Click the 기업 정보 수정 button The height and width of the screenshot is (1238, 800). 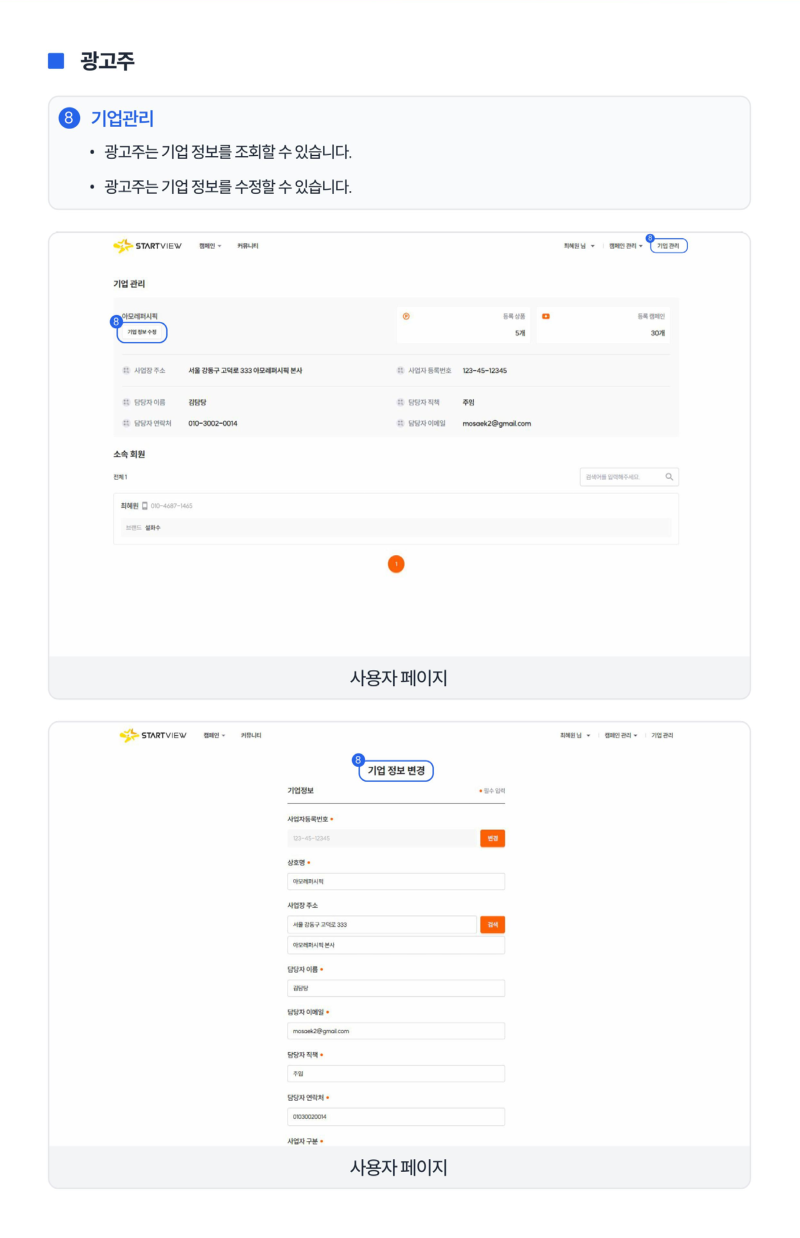[x=142, y=331]
